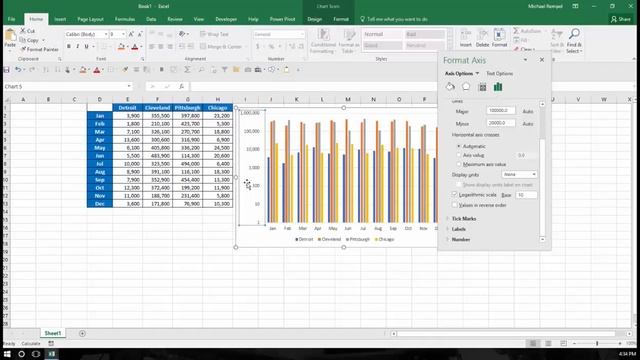Image resolution: width=640 pixels, height=360 pixels.
Task: Open the Windows Start menu
Action: point(7,354)
